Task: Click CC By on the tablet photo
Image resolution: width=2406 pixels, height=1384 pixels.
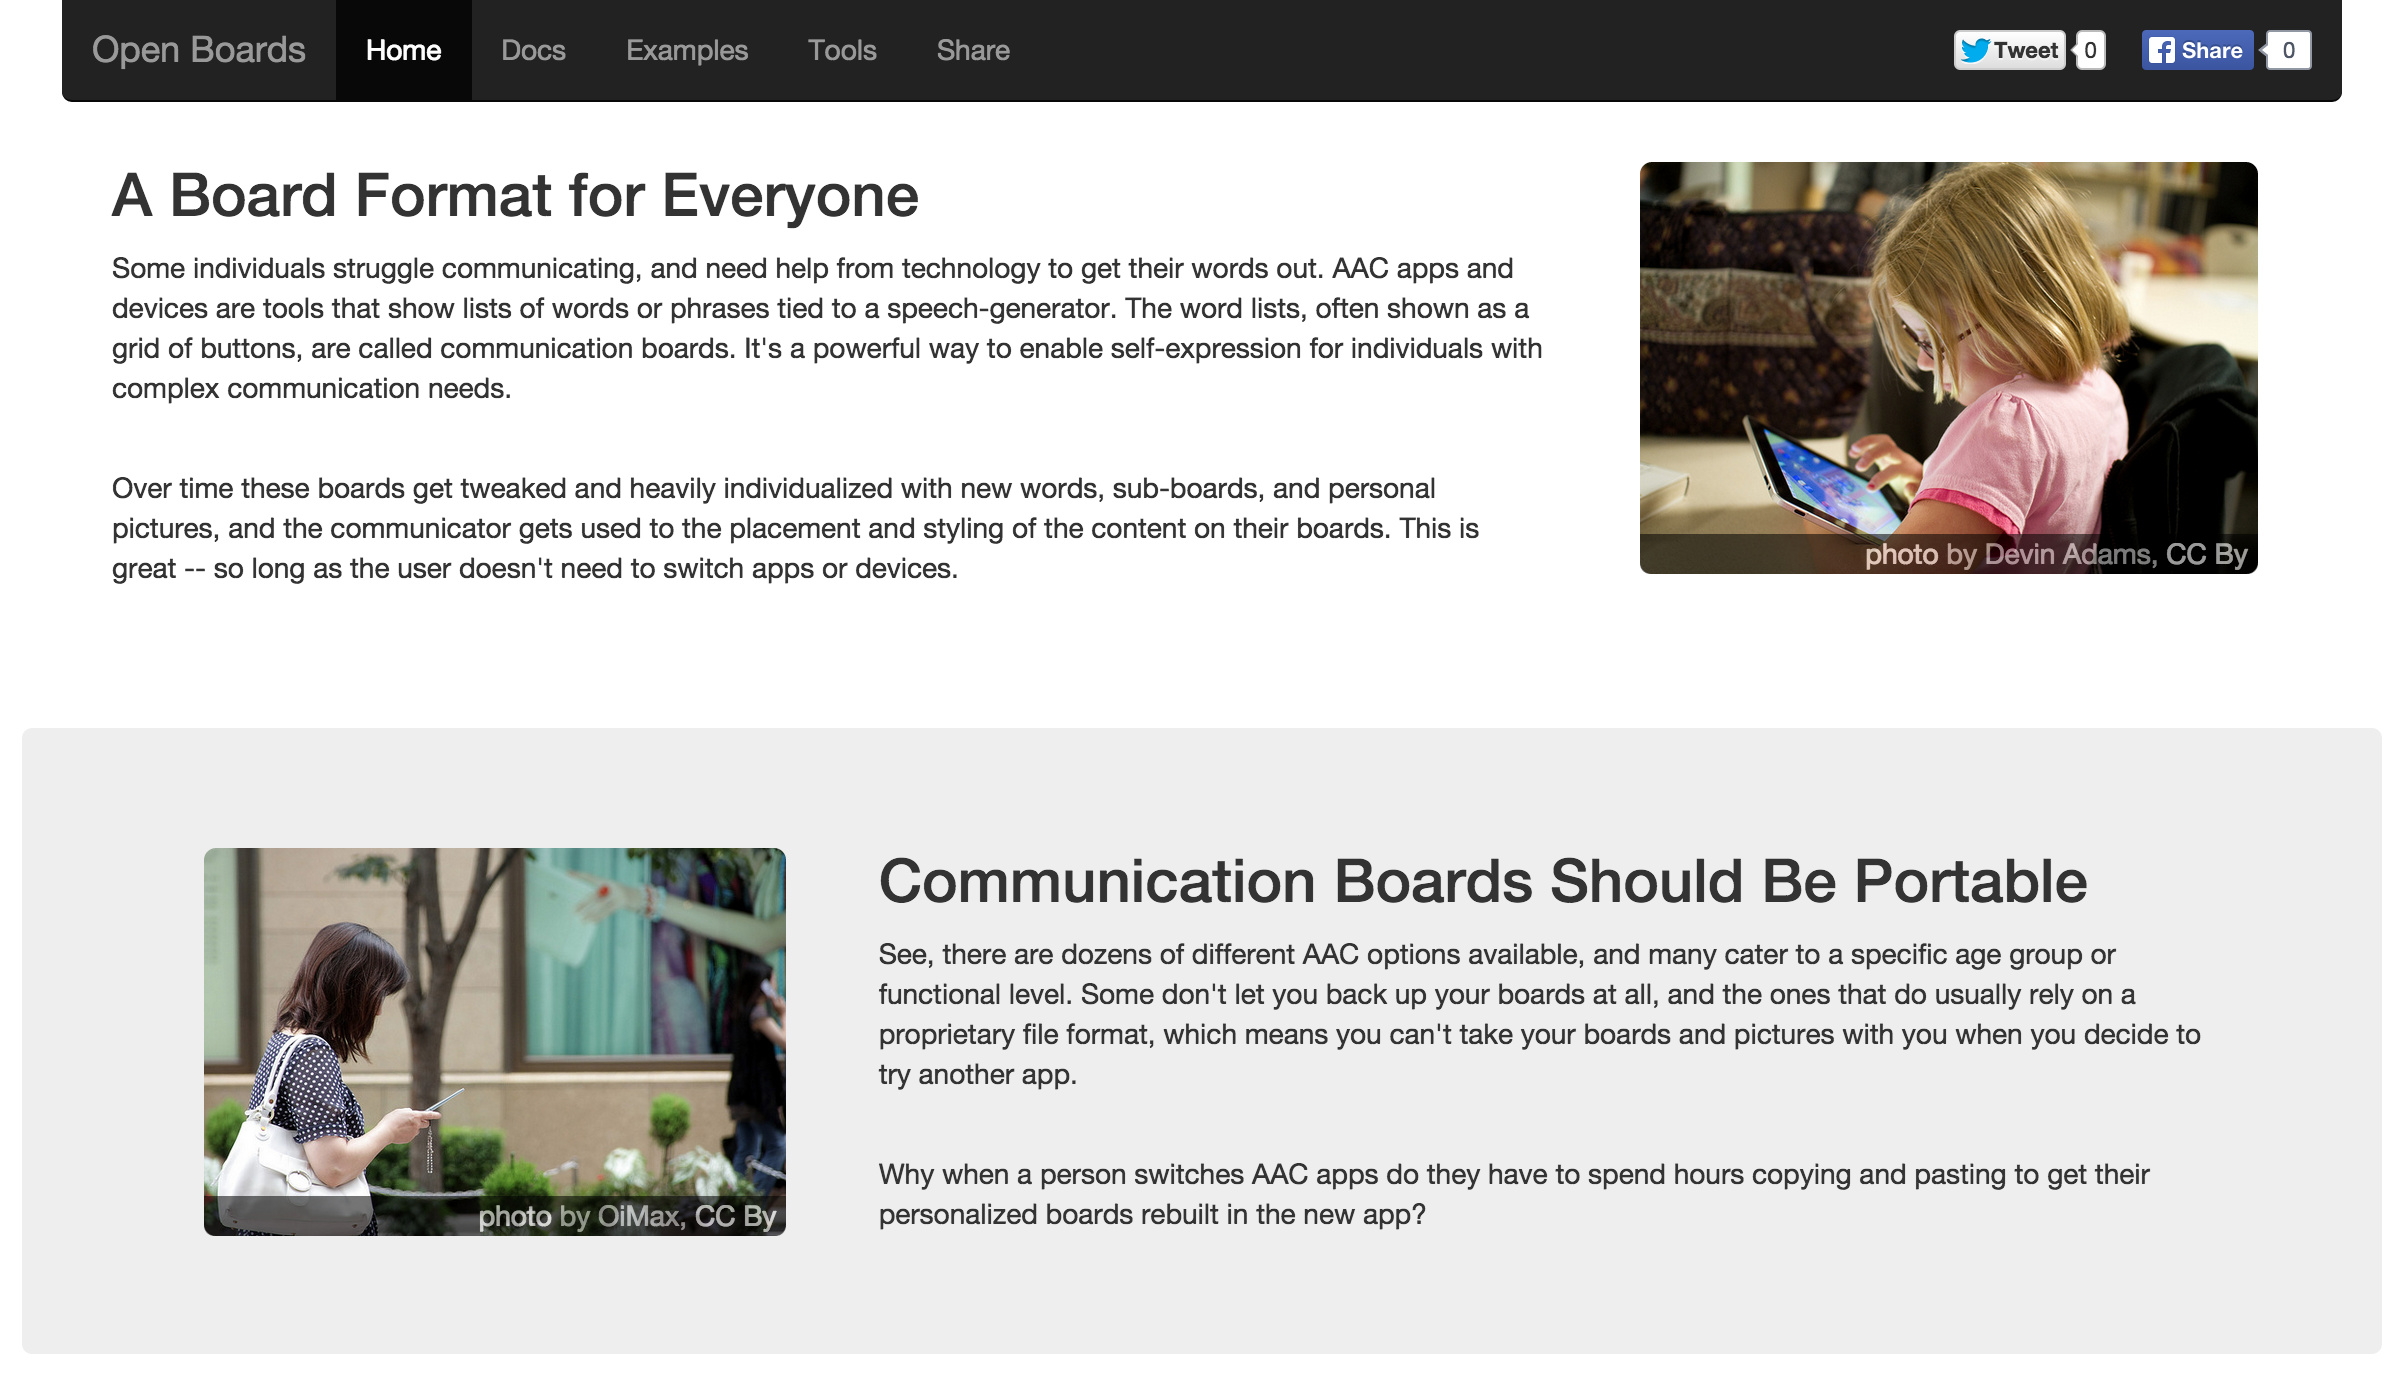Action: (x=2206, y=555)
